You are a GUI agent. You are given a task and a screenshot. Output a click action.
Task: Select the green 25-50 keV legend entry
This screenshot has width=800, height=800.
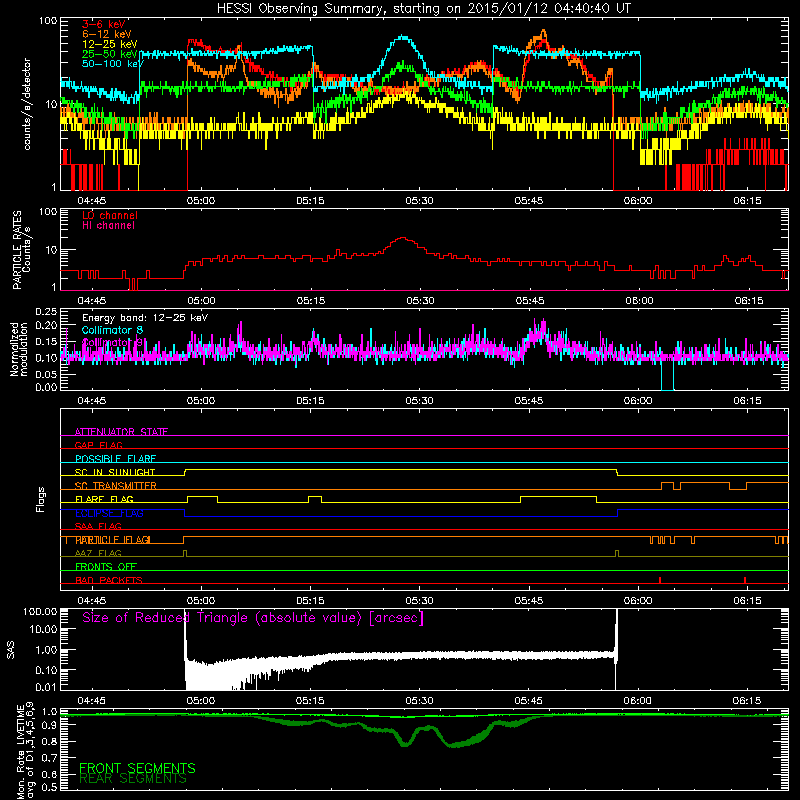[x=110, y=54]
